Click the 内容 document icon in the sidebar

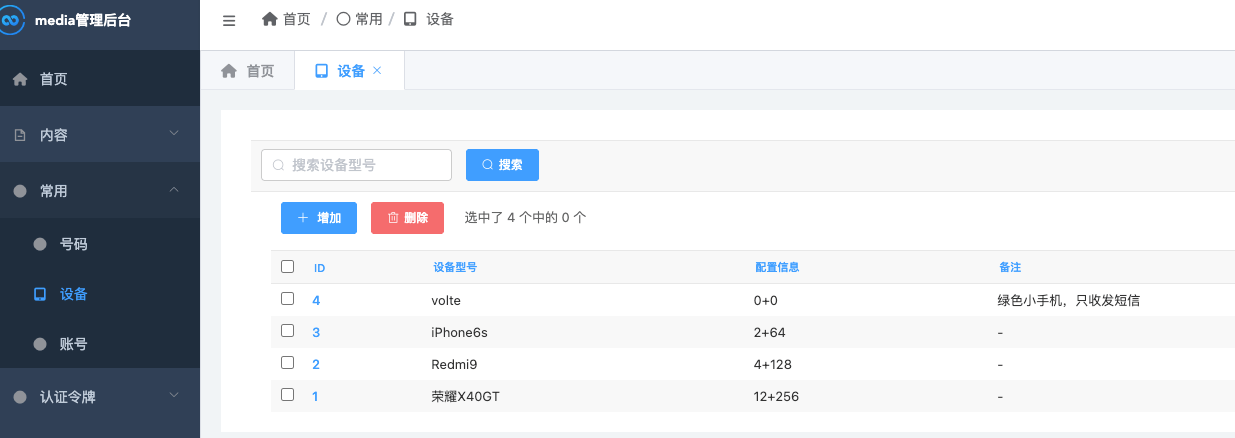coord(20,135)
